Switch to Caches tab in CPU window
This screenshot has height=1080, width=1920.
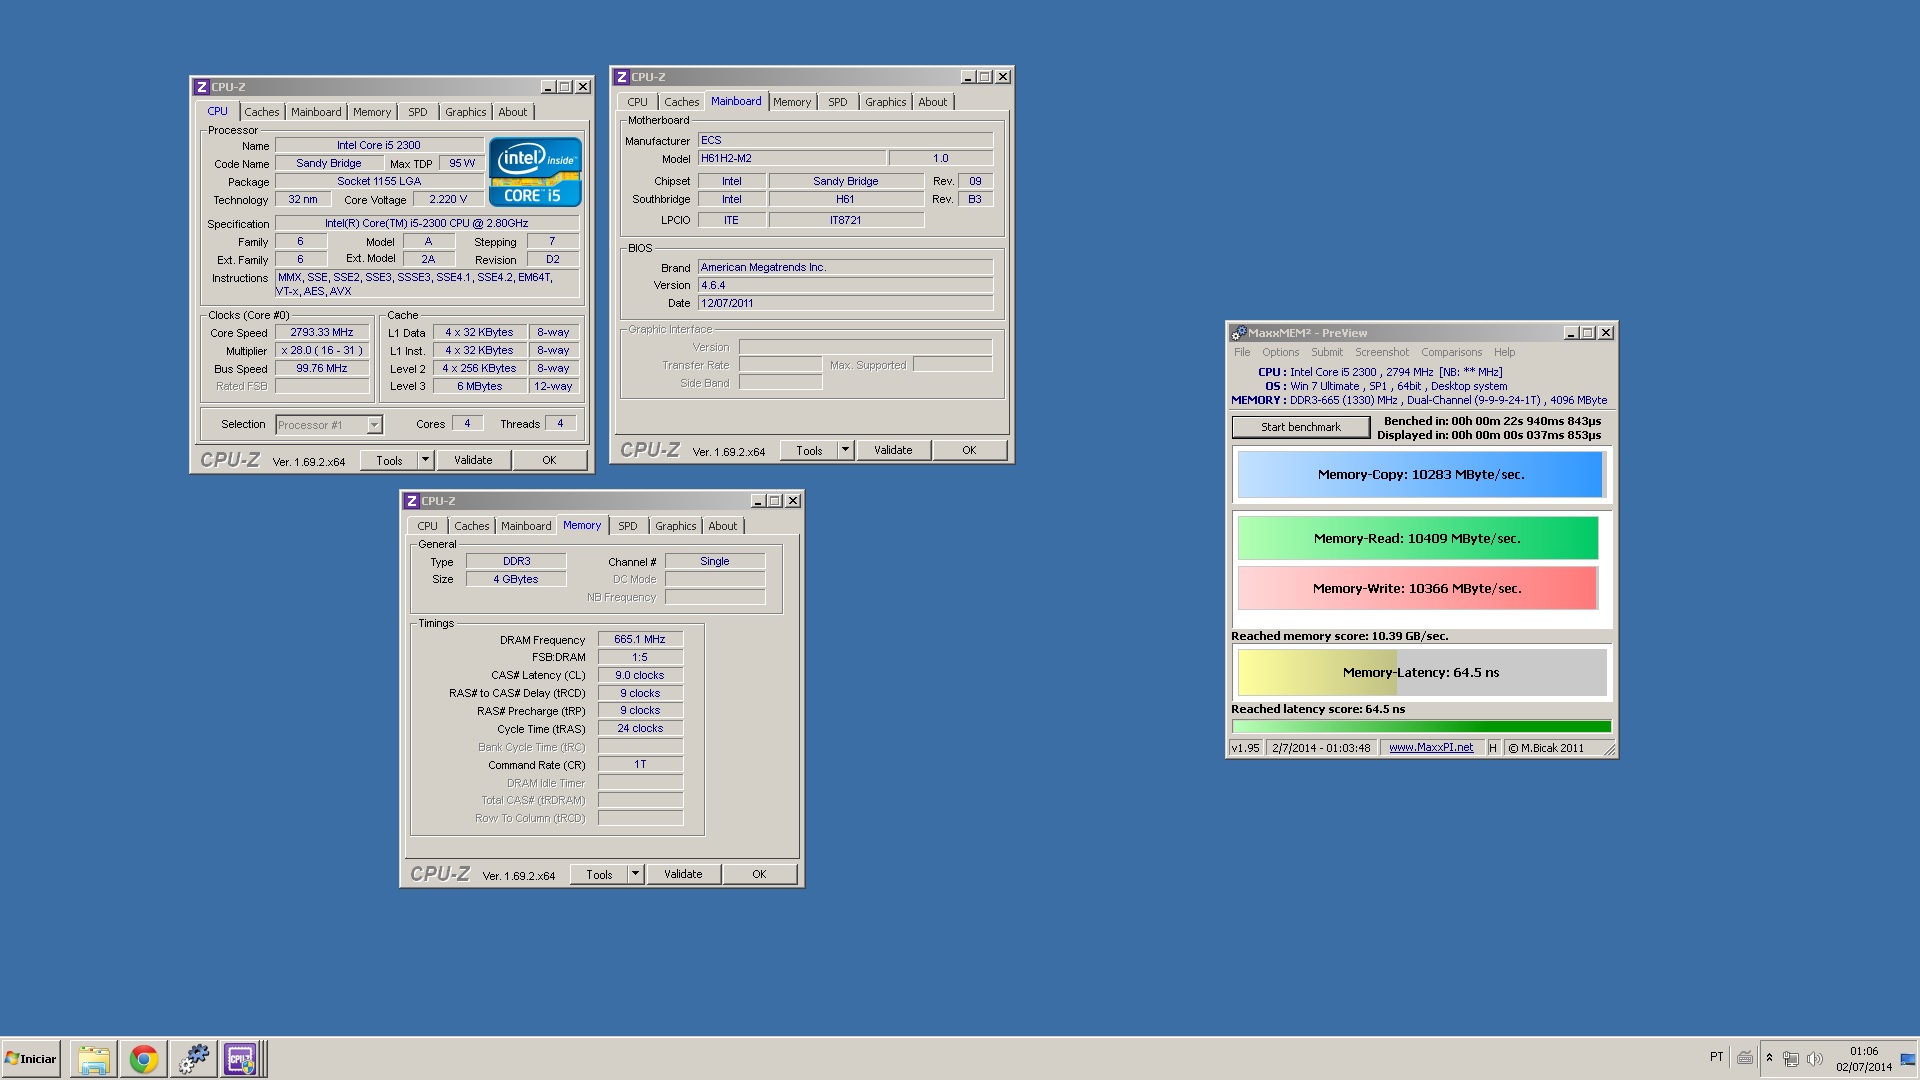pos(262,112)
